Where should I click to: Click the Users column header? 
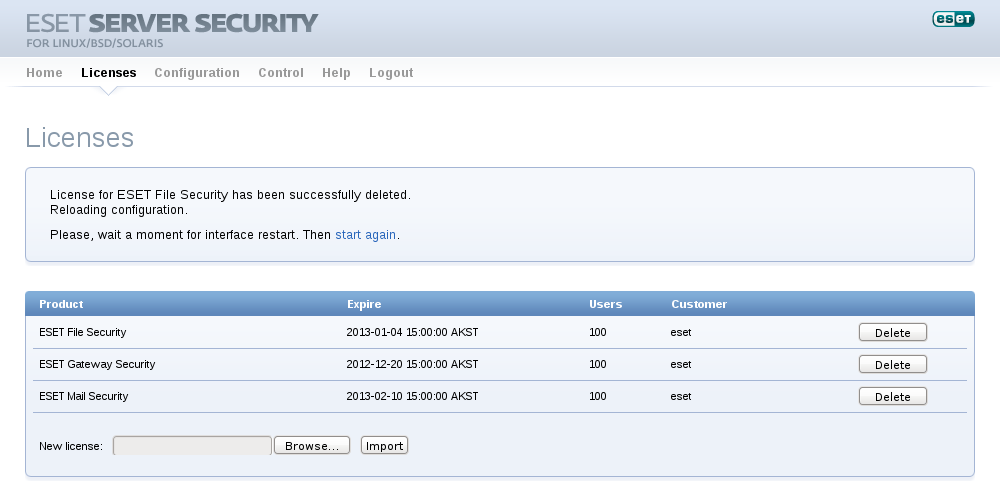point(605,304)
